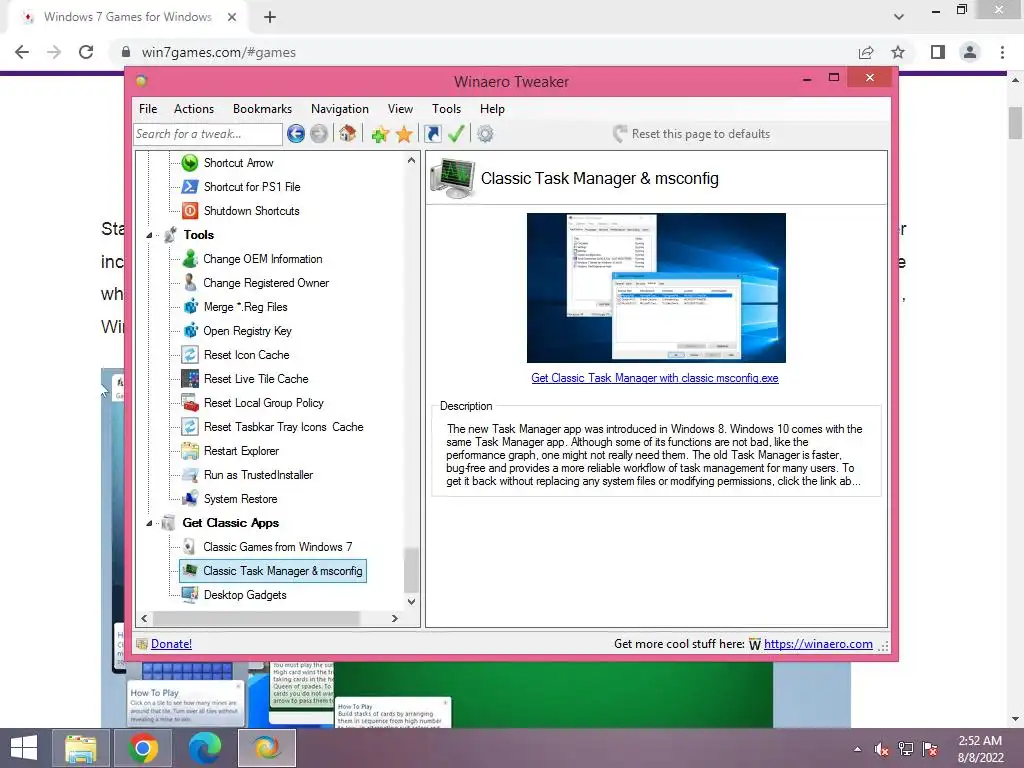Bookmark this page with Chrome star
Viewport: 1024px width, 768px height.
point(898,52)
